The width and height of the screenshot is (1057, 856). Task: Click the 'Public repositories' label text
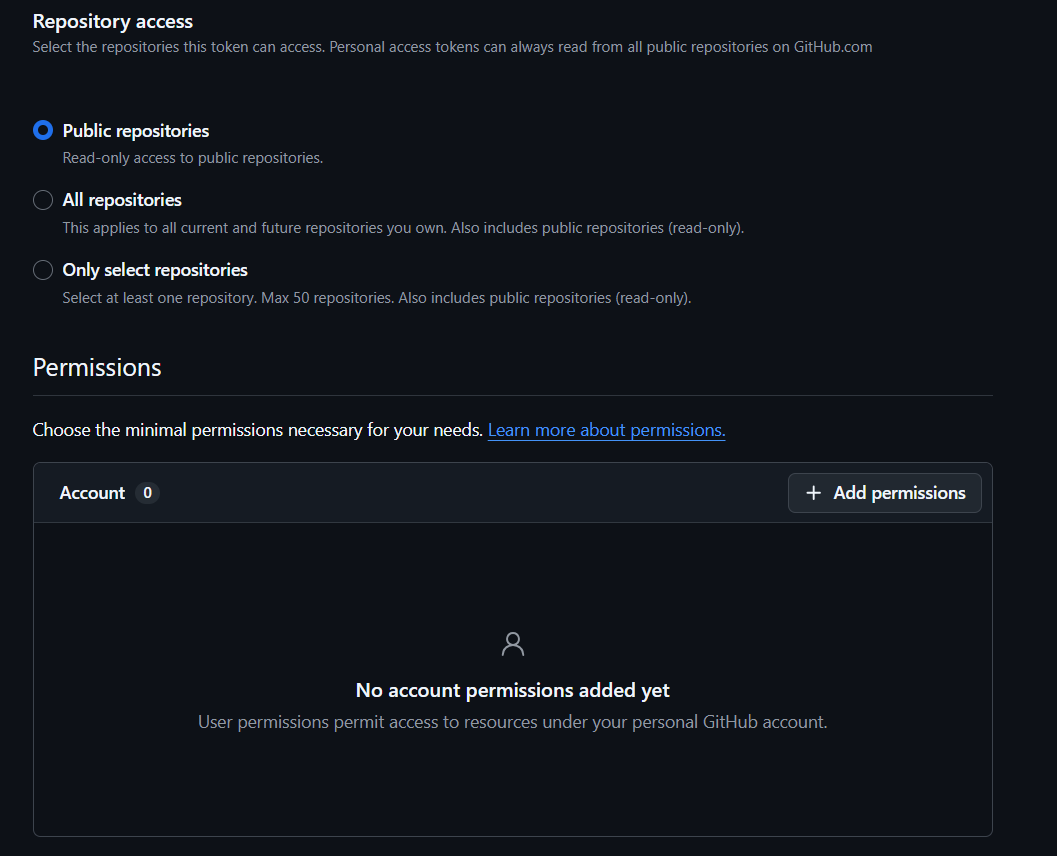click(x=136, y=131)
